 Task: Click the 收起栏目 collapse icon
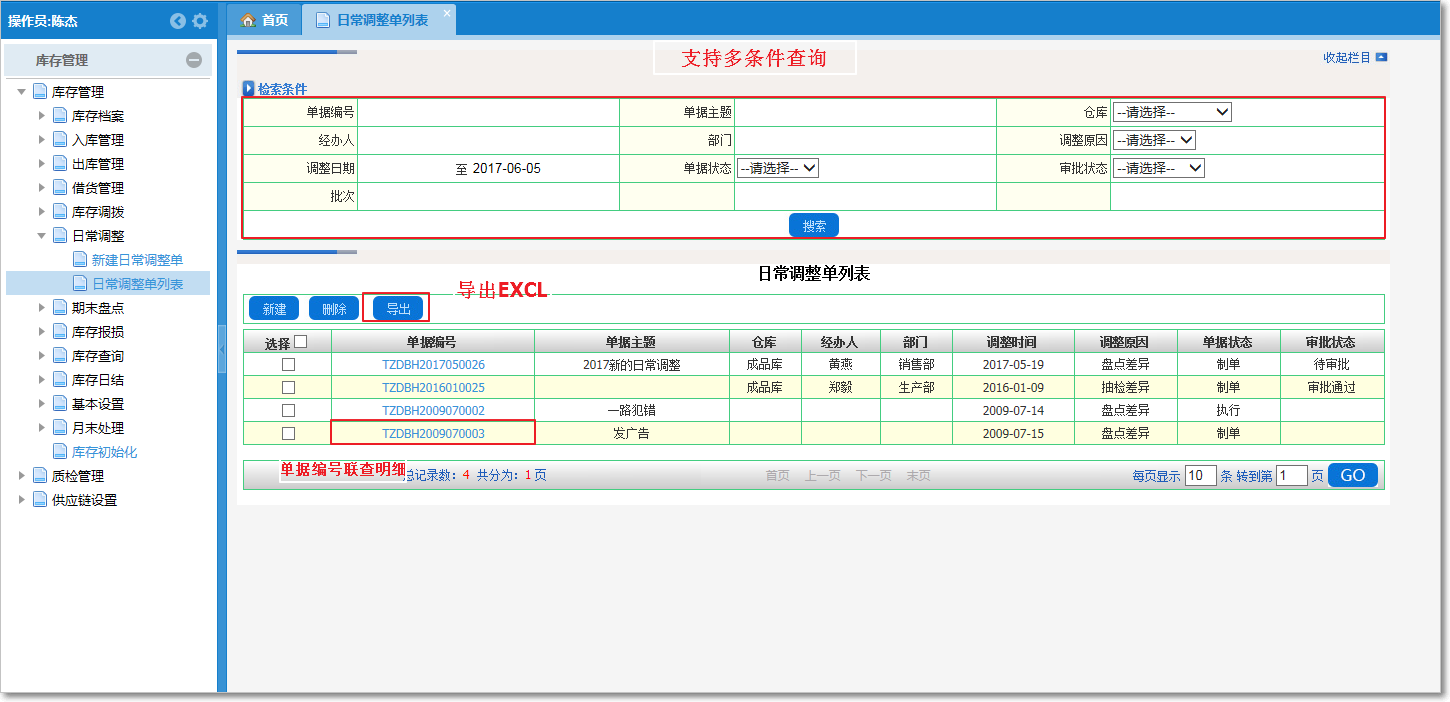point(1381,58)
